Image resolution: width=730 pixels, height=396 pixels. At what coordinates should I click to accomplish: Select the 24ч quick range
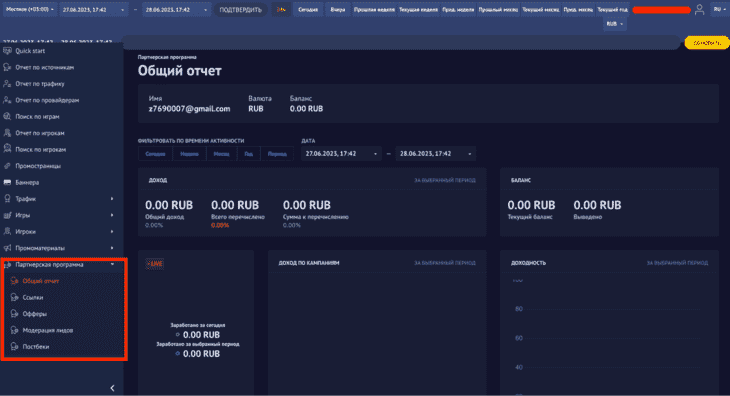pyautogui.click(x=281, y=9)
